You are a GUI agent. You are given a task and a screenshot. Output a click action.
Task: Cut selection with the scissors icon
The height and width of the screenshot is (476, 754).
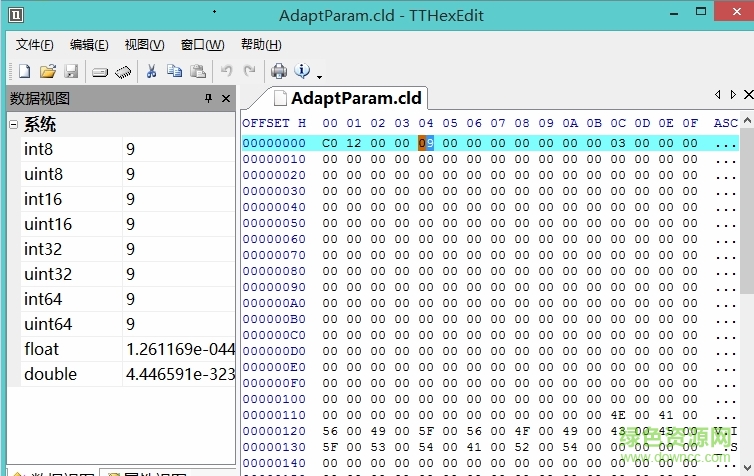(x=151, y=71)
